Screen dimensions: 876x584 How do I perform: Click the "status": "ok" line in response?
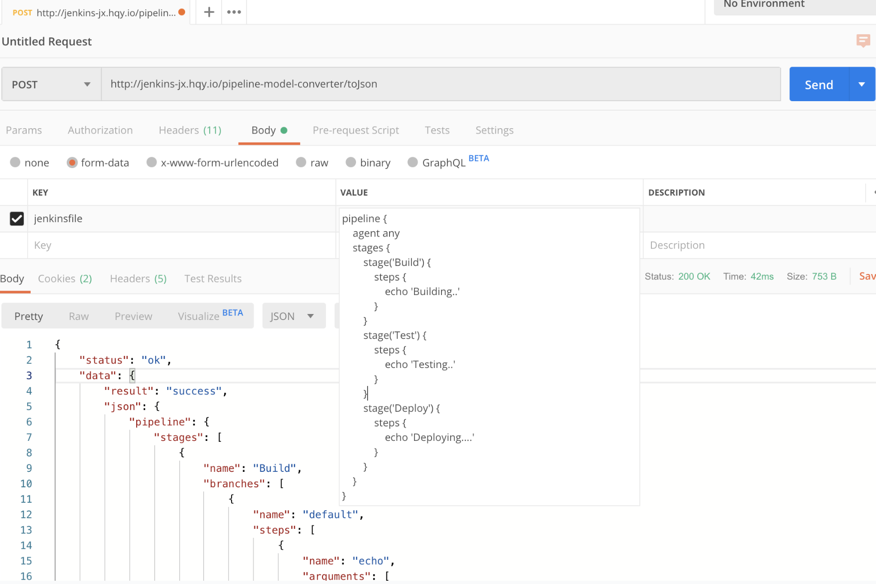click(x=125, y=360)
